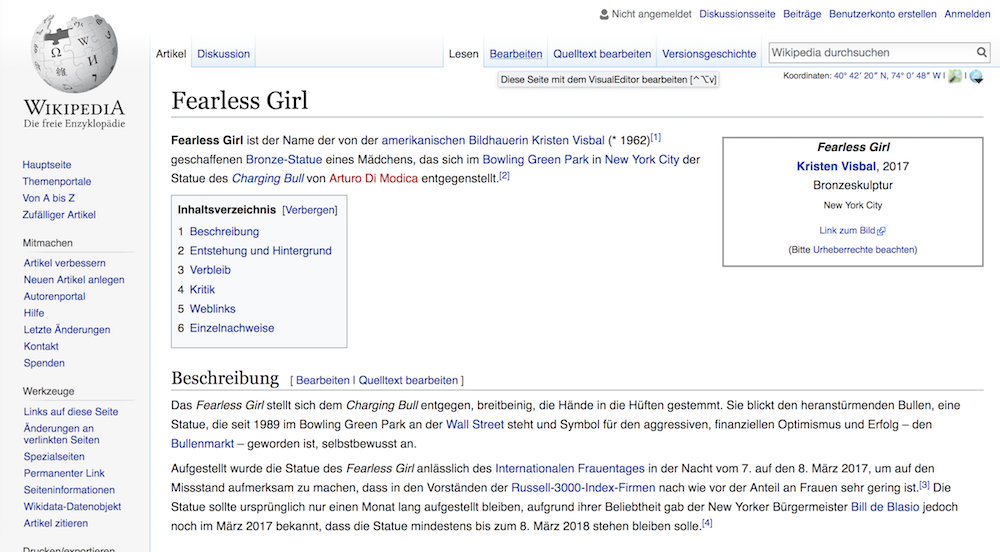Click the globe icon beside the coordinates

pyautogui.click(x=976, y=77)
